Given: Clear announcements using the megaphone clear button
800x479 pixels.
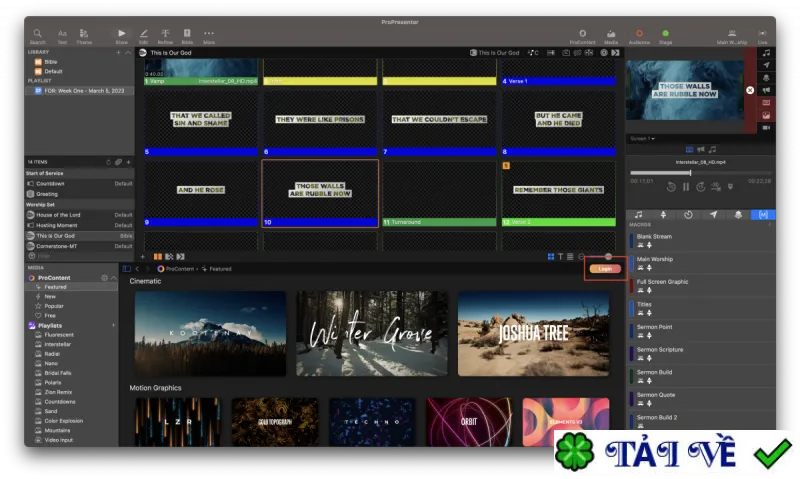Looking at the screenshot, I should pos(766,90).
